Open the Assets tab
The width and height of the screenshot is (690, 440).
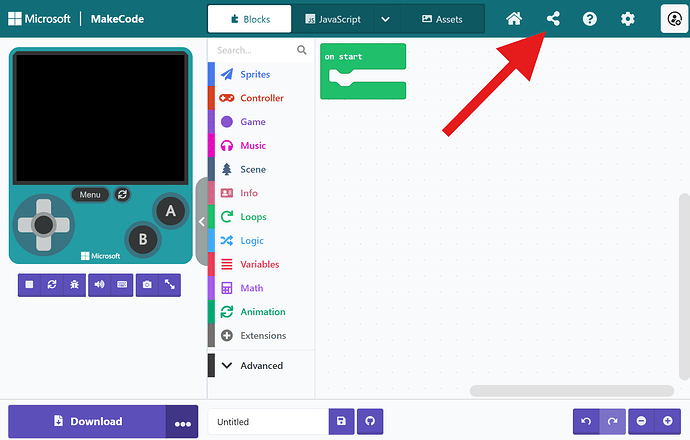click(x=442, y=19)
